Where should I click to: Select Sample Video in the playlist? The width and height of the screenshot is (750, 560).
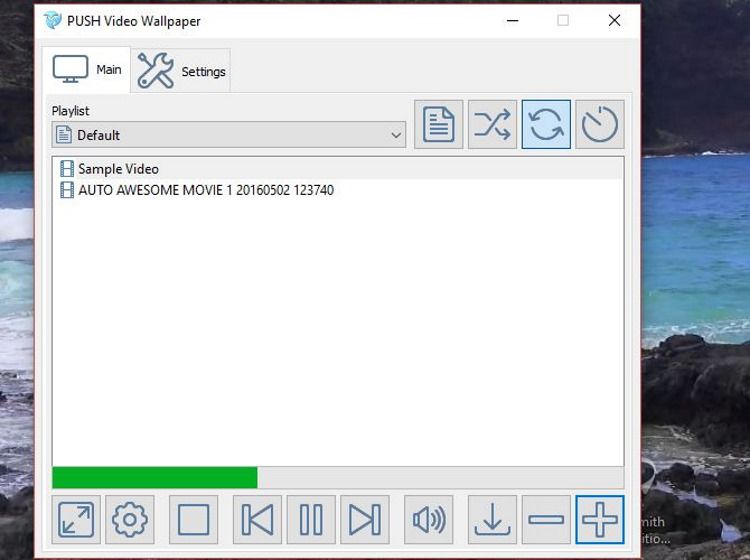338,169
